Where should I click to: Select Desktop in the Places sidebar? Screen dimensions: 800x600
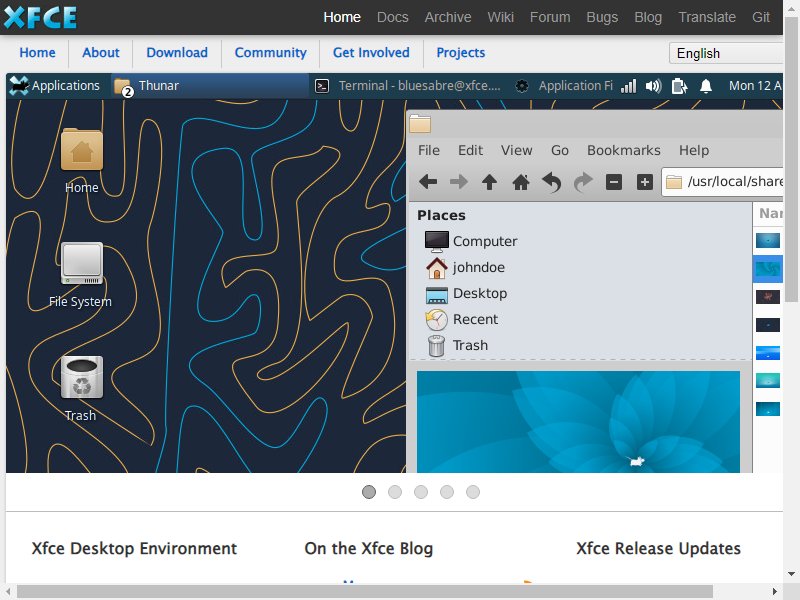coord(466,293)
